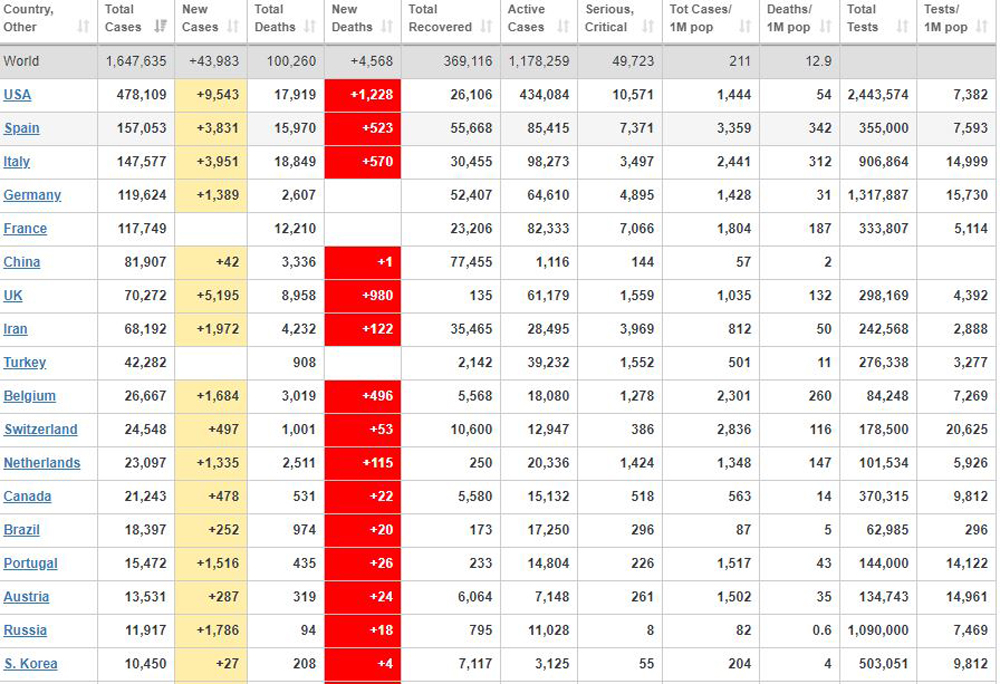Select Netherlands serious critical 1,424
This screenshot has width=1000, height=684.
point(637,463)
